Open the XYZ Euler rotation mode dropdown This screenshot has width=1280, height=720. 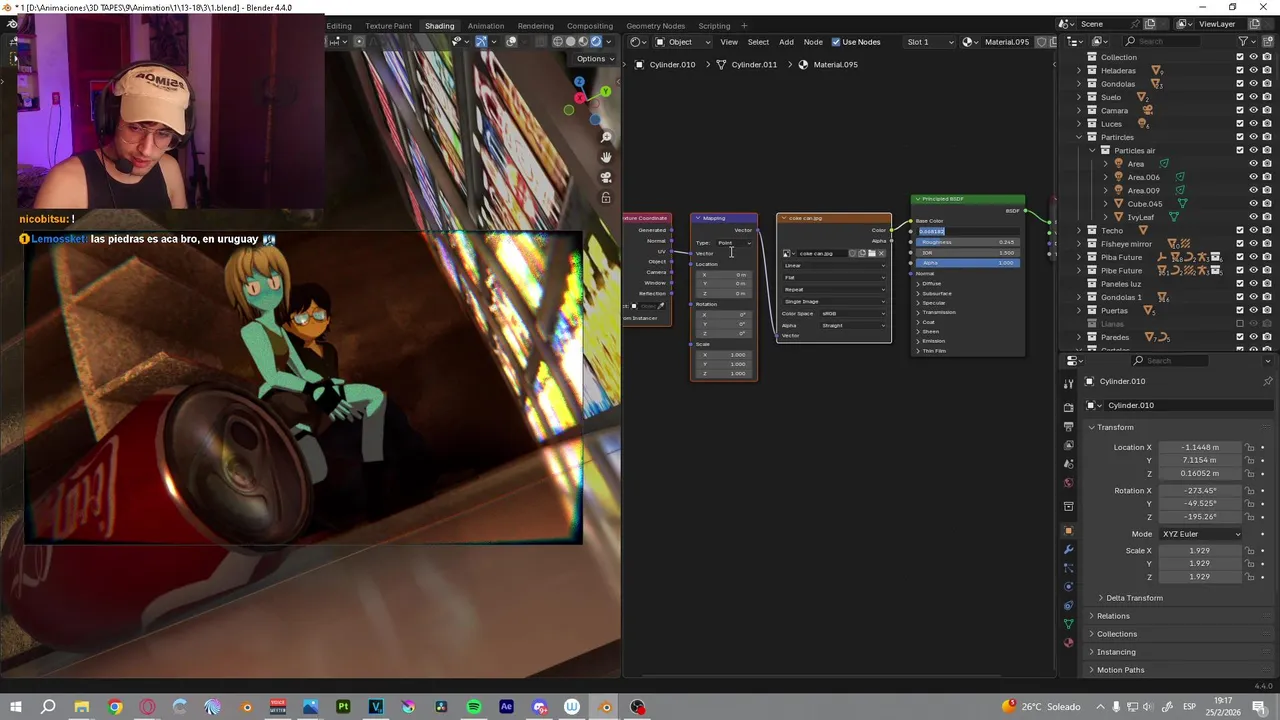click(1200, 534)
